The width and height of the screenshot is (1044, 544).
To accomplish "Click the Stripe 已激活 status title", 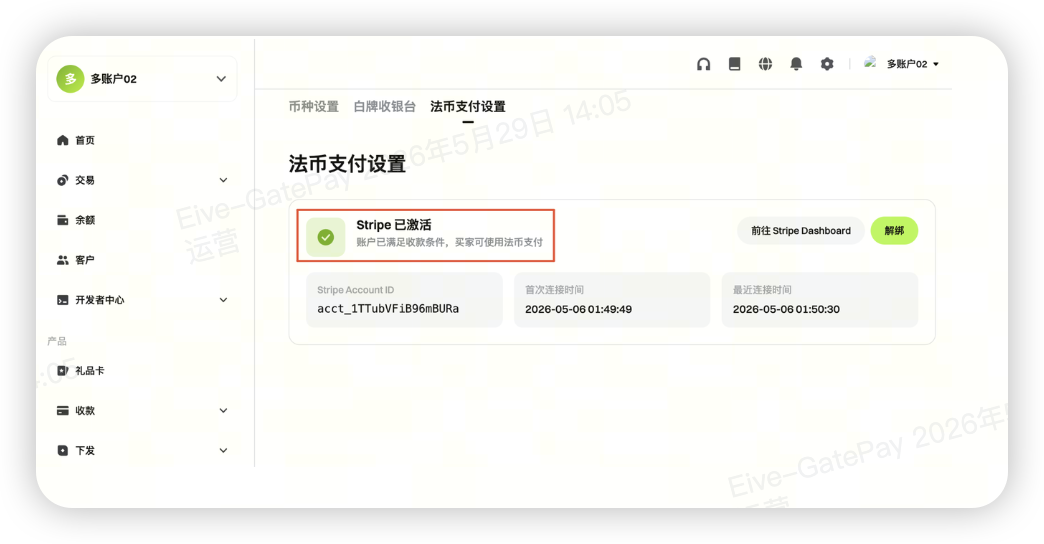I will (393, 225).
